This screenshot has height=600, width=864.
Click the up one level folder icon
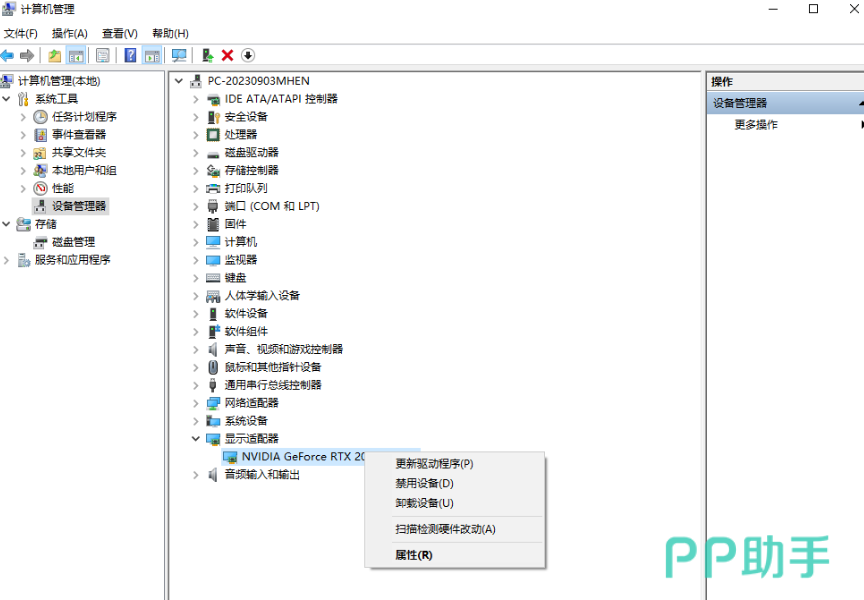tap(54, 55)
